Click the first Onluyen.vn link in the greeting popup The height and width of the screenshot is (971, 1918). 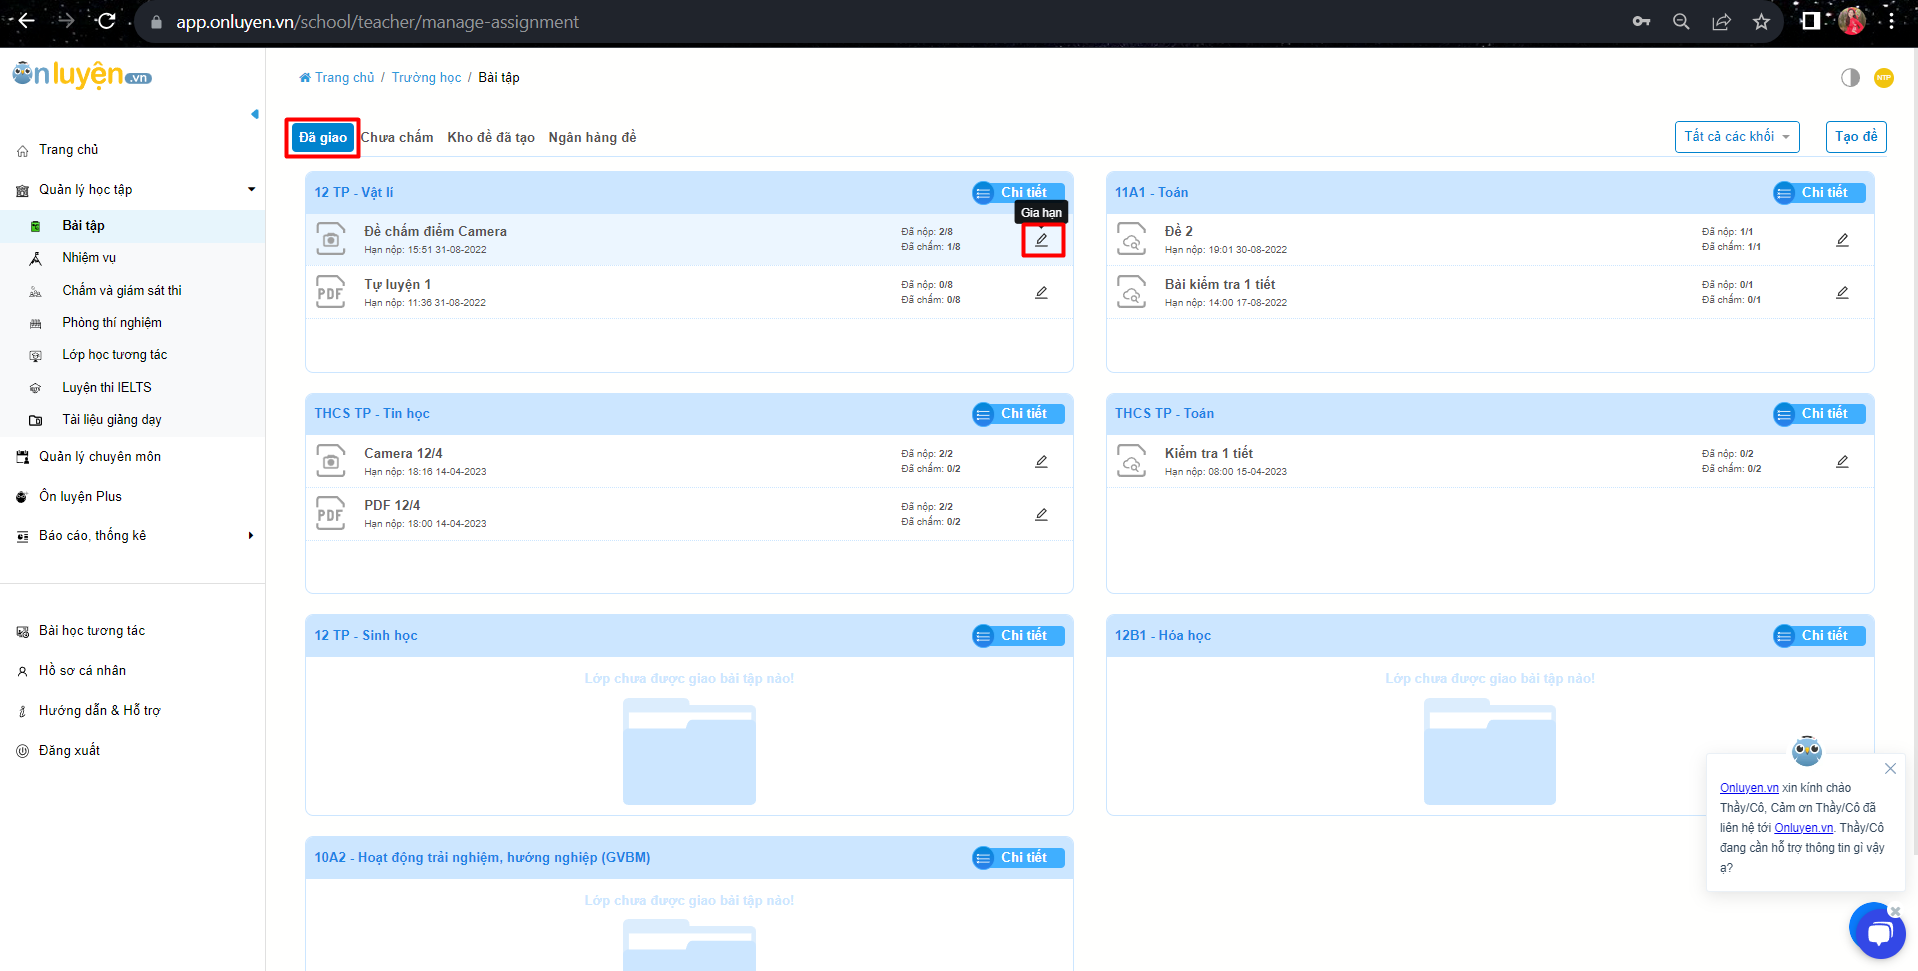coord(1749,788)
